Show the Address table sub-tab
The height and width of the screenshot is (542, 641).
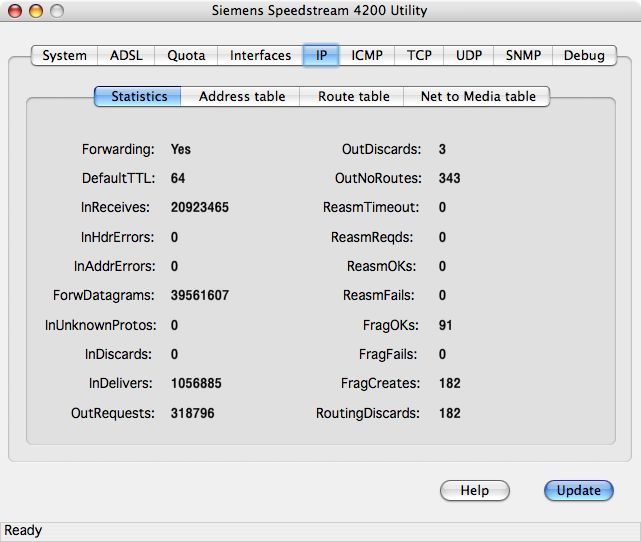(x=242, y=96)
